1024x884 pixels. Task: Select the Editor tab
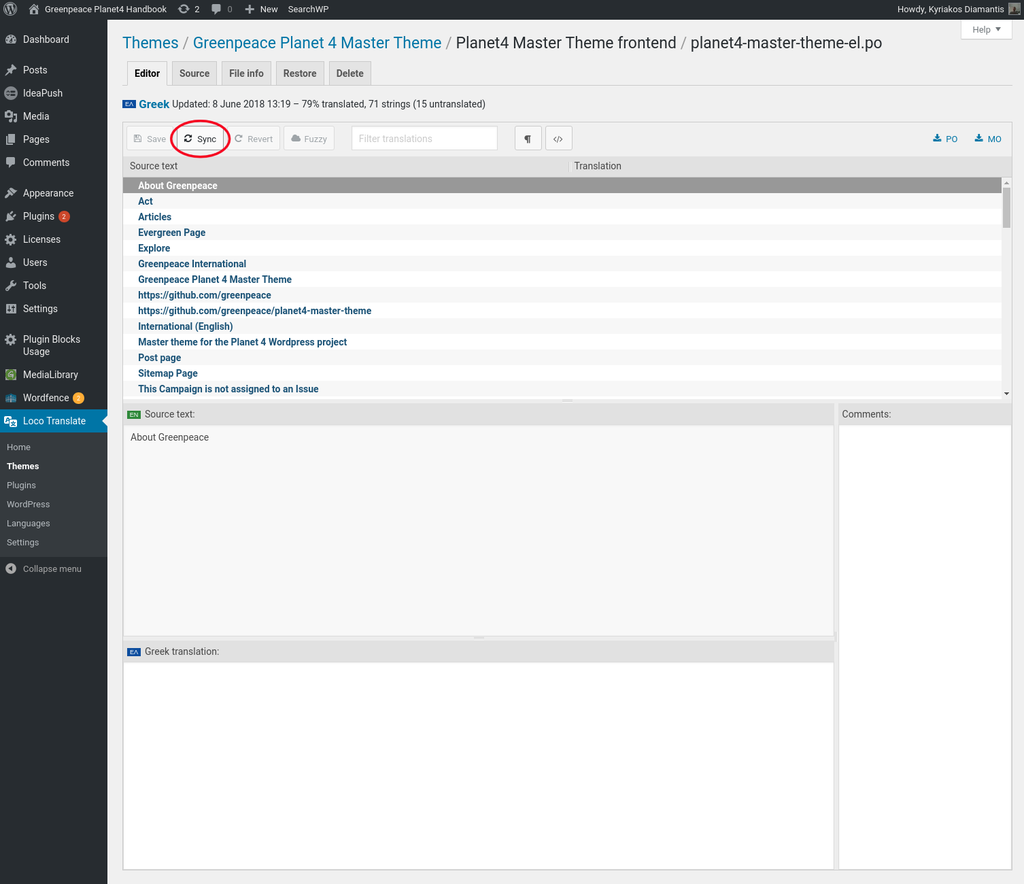point(147,73)
